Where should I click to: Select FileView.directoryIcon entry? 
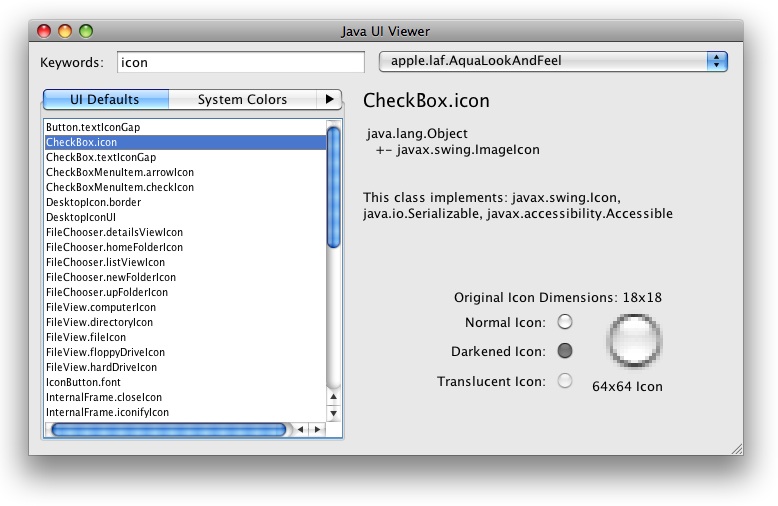coord(185,322)
